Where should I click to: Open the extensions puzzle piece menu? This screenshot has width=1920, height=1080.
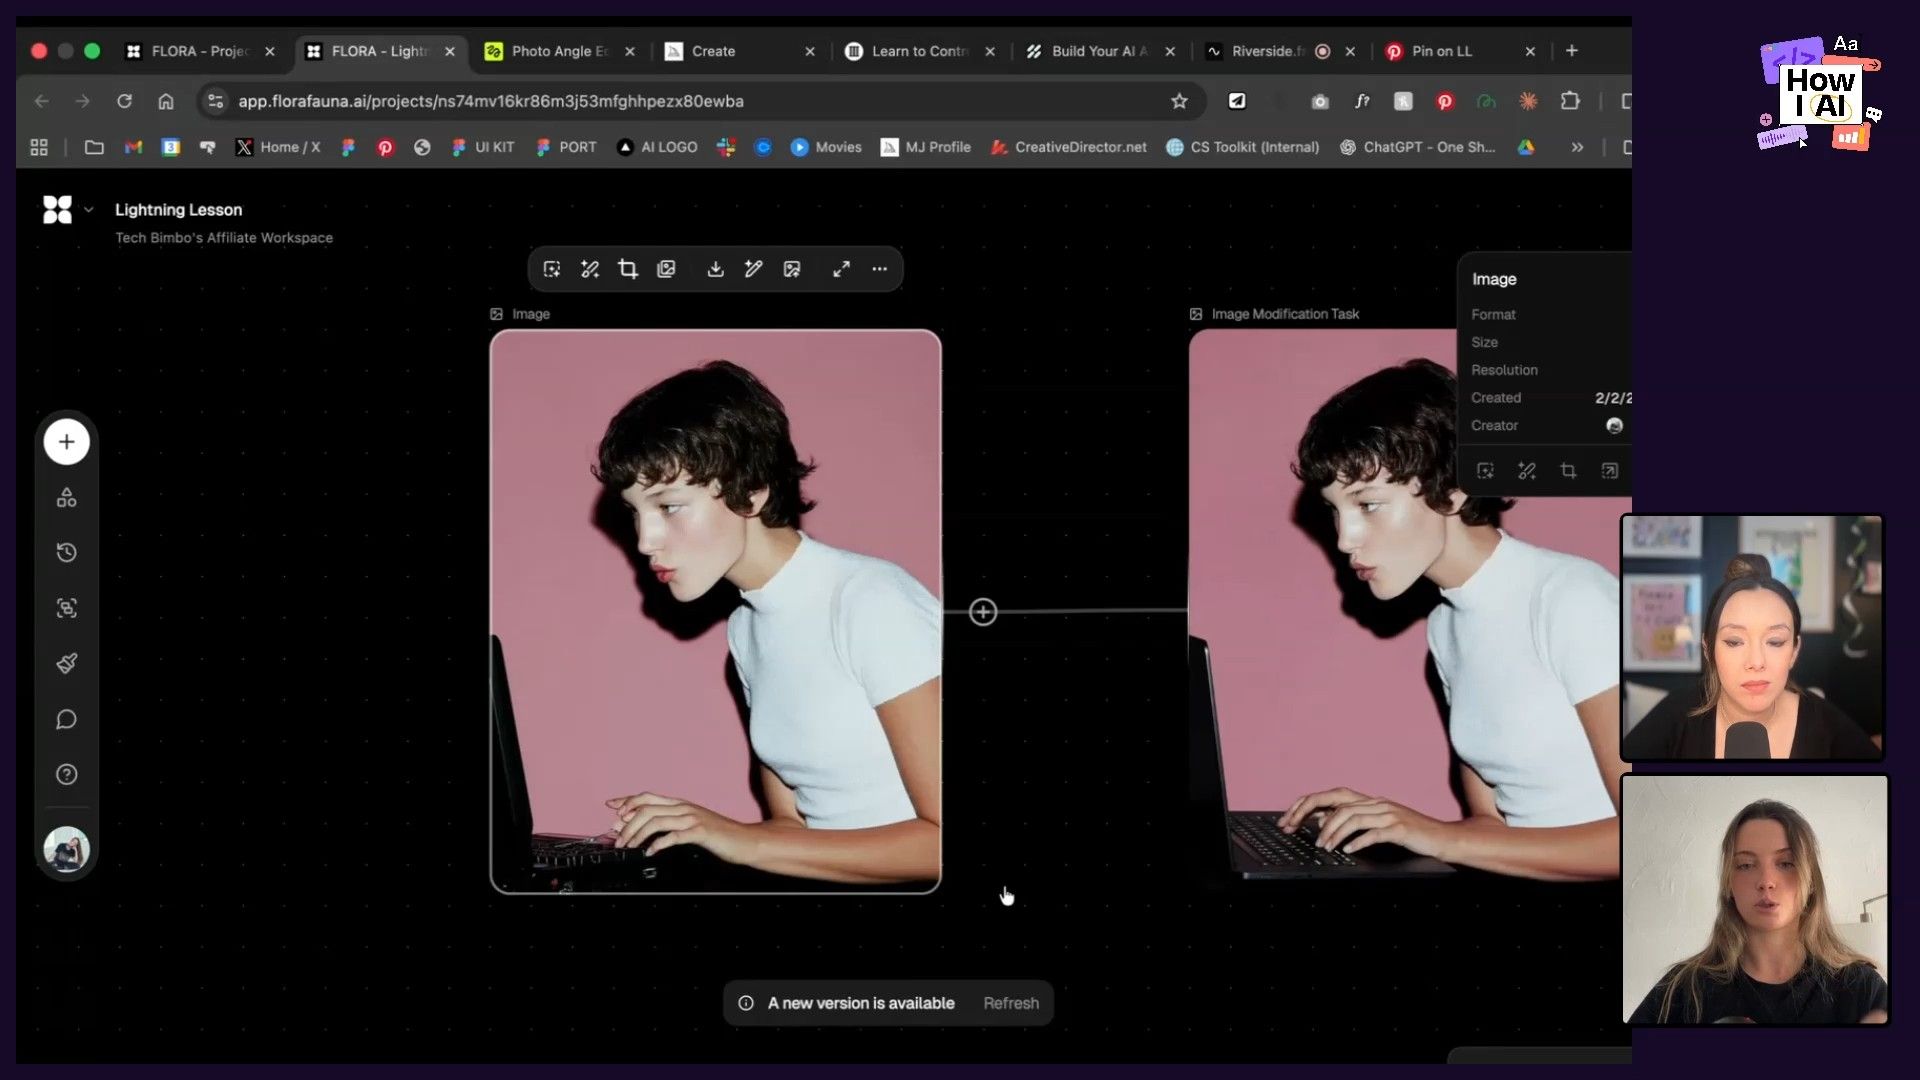point(1570,101)
